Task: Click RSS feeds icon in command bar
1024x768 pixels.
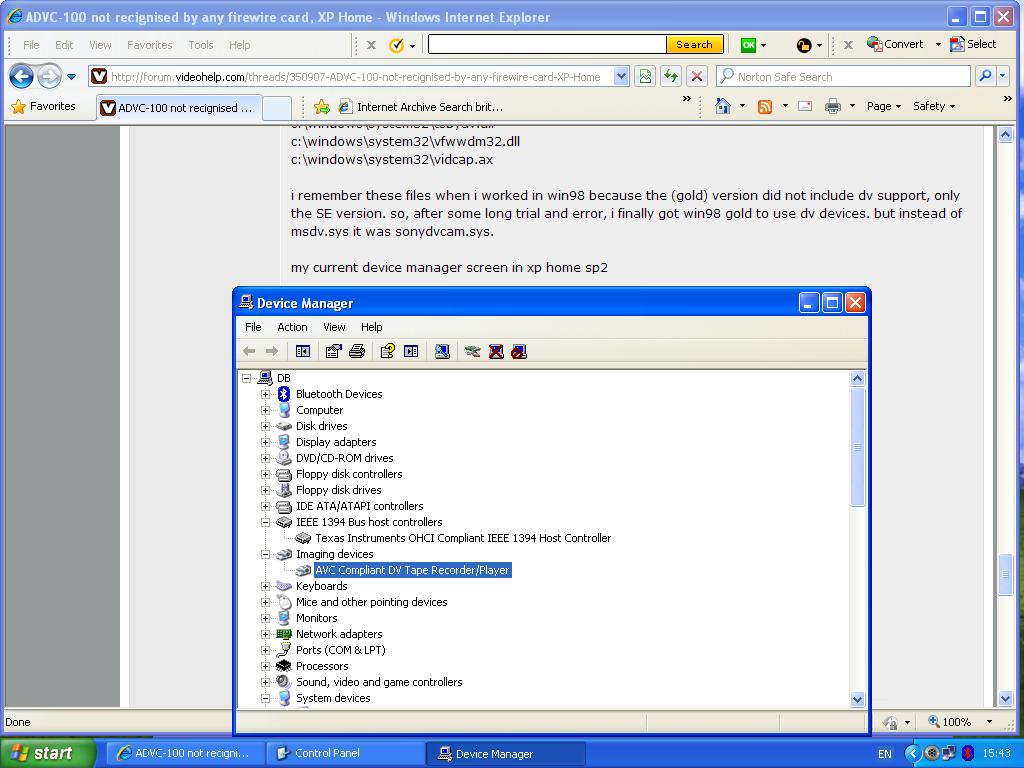Action: pos(765,106)
